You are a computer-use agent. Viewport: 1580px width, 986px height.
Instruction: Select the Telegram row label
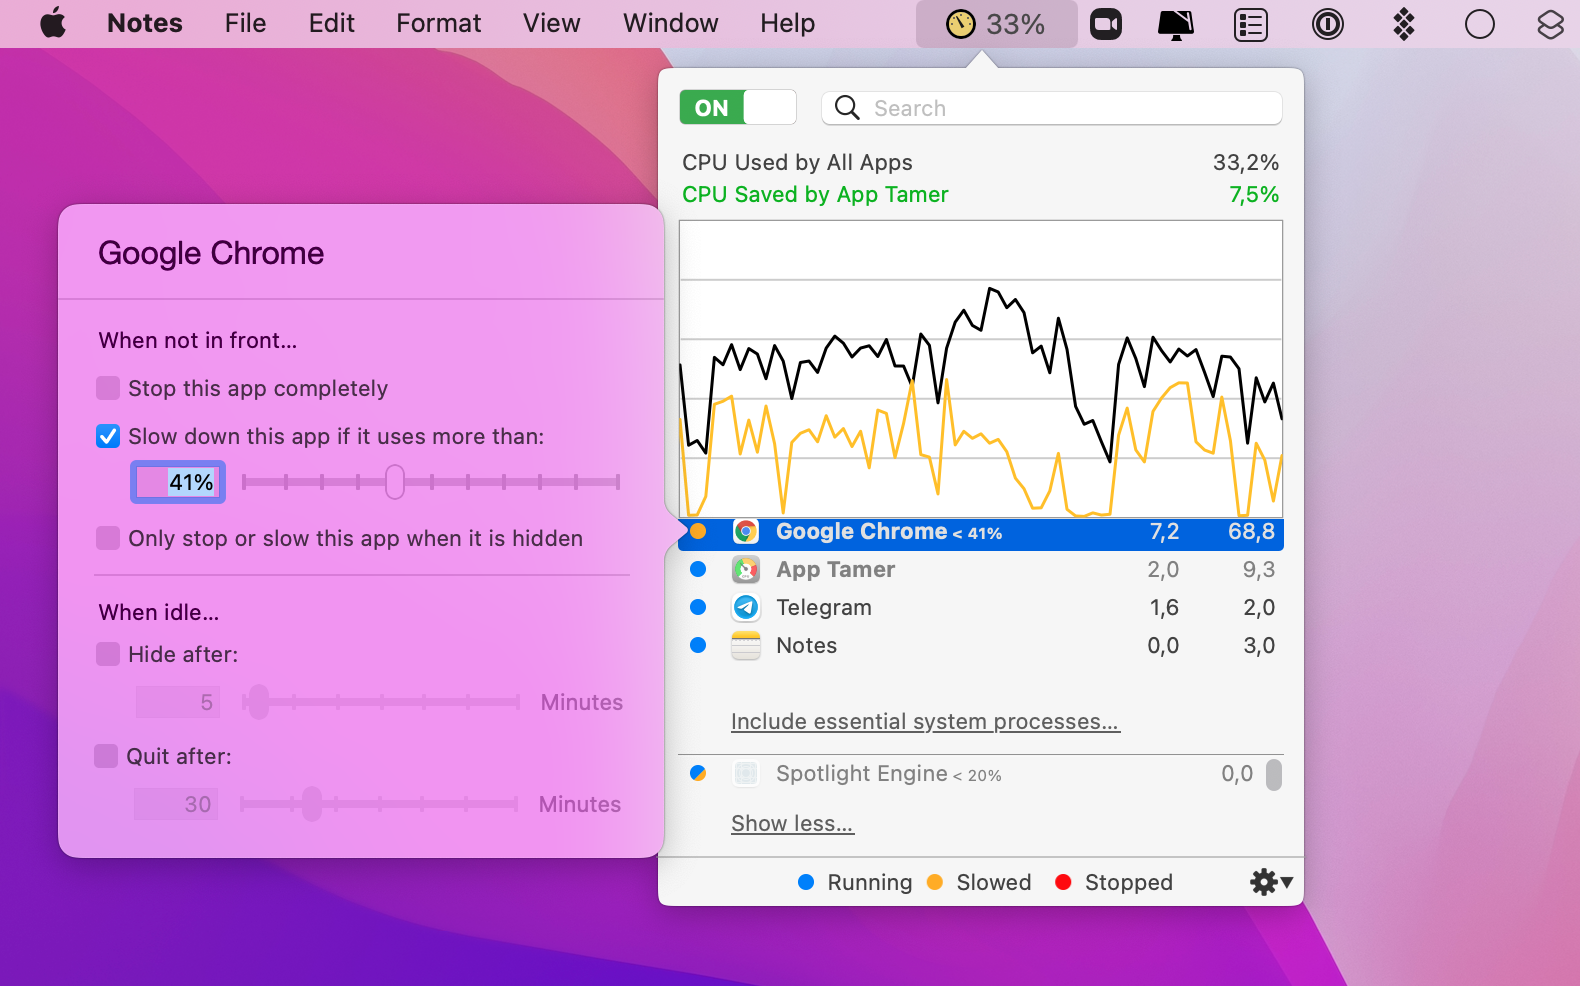tap(824, 608)
